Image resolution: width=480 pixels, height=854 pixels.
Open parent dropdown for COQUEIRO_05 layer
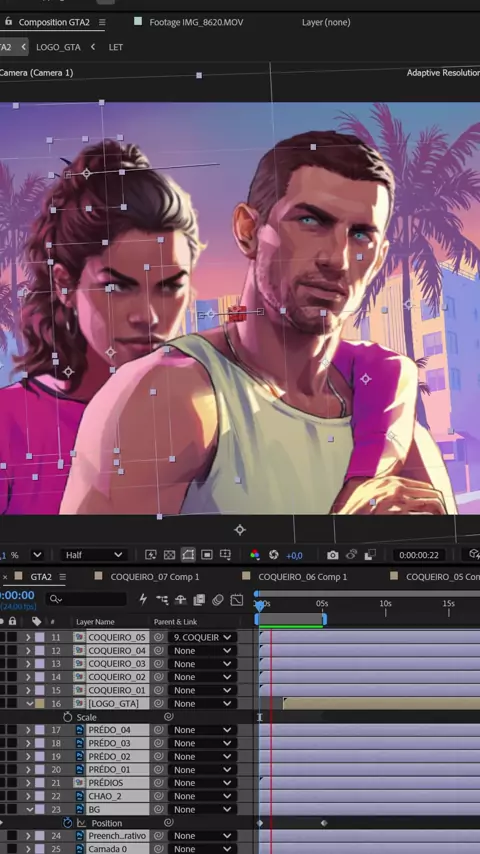[202, 637]
